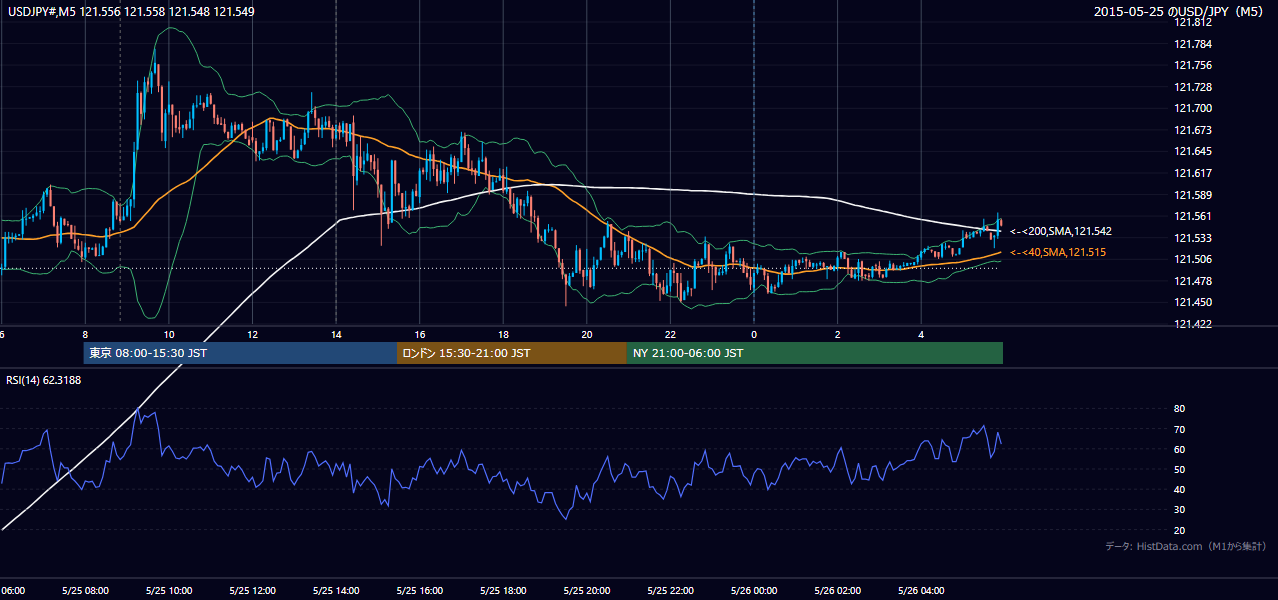Click price axis label 121.756
This screenshot has height=600, width=1278.
pyautogui.click(x=1193, y=66)
